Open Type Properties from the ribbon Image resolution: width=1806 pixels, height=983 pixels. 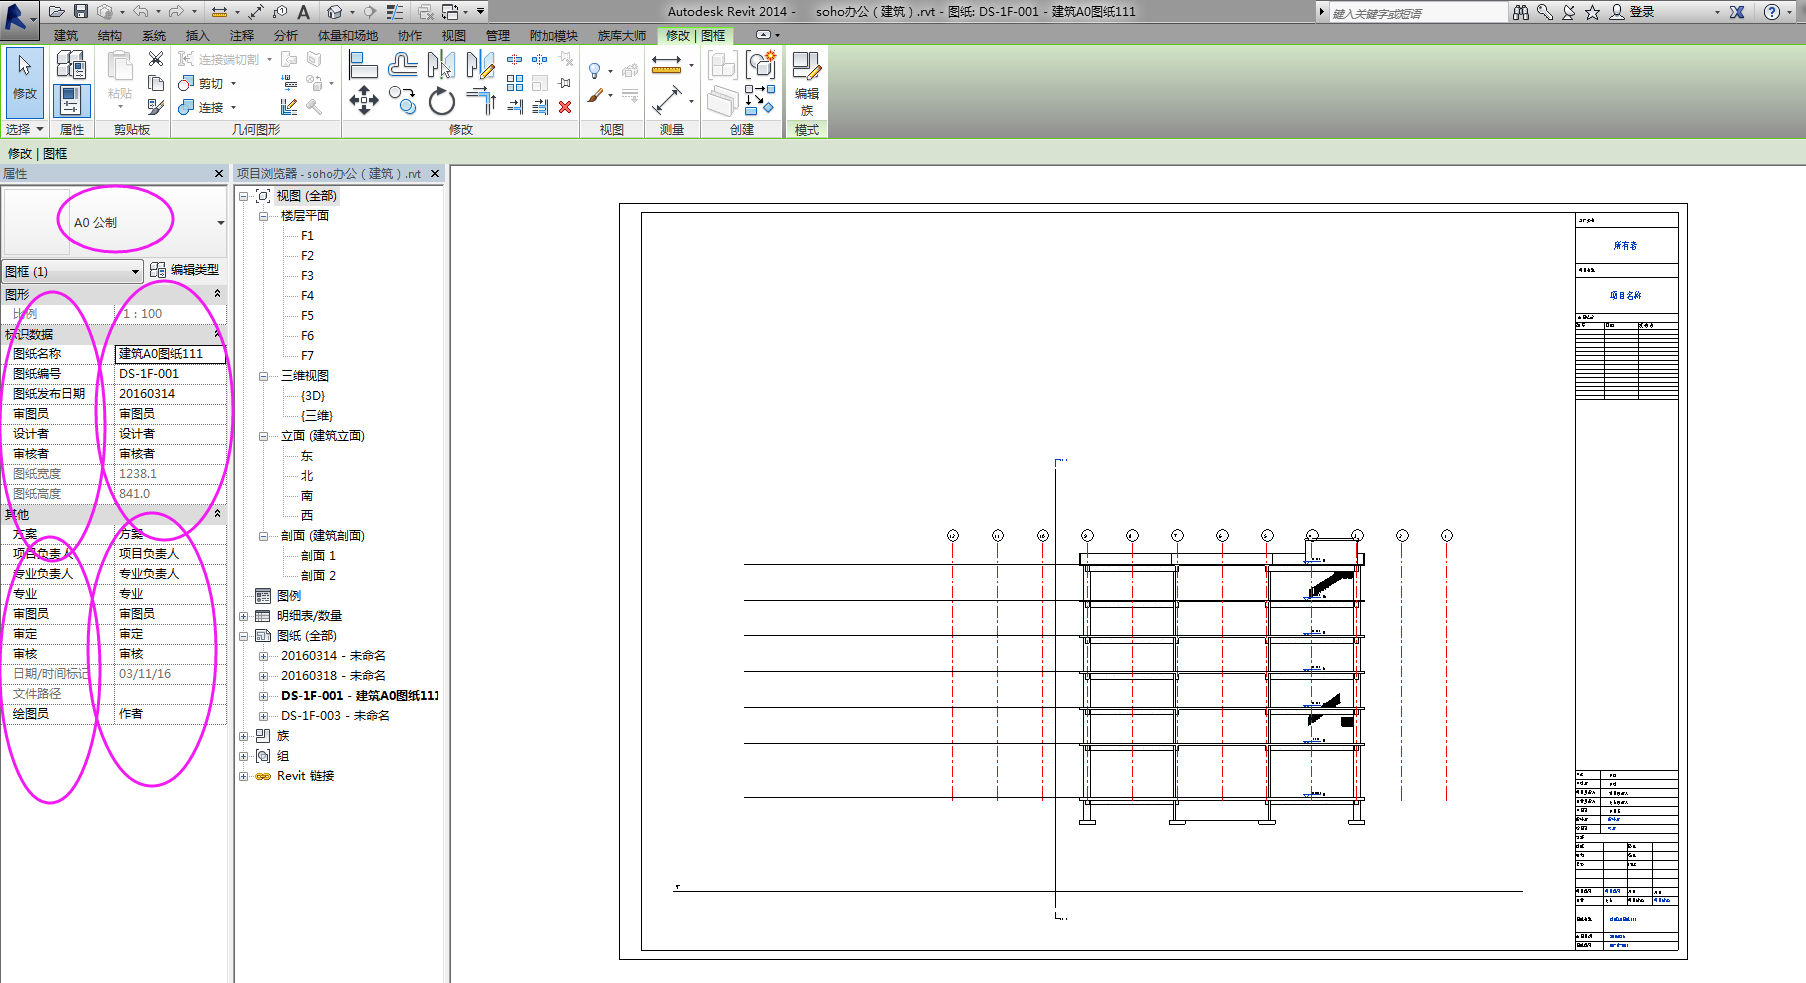(70, 64)
